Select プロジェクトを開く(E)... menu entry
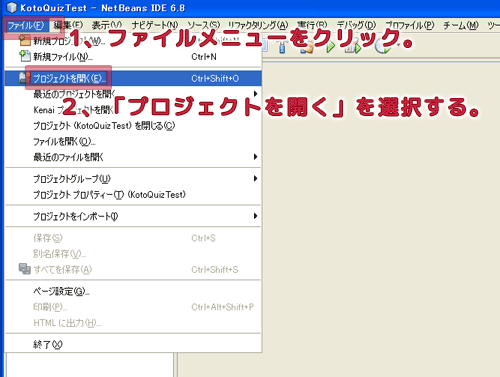Viewport: 500px width, 377px height. click(133, 78)
